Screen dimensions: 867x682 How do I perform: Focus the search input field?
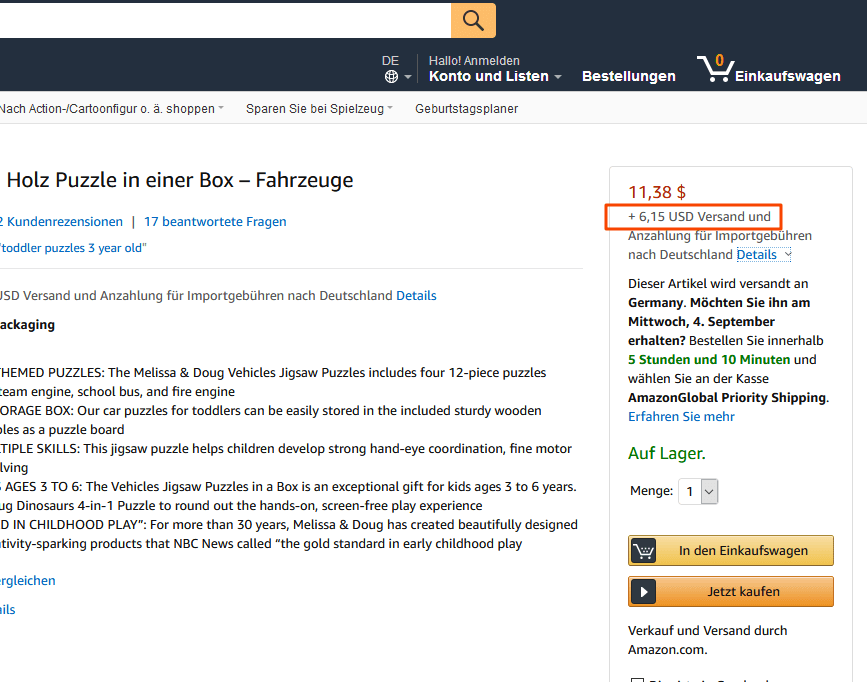[220, 20]
